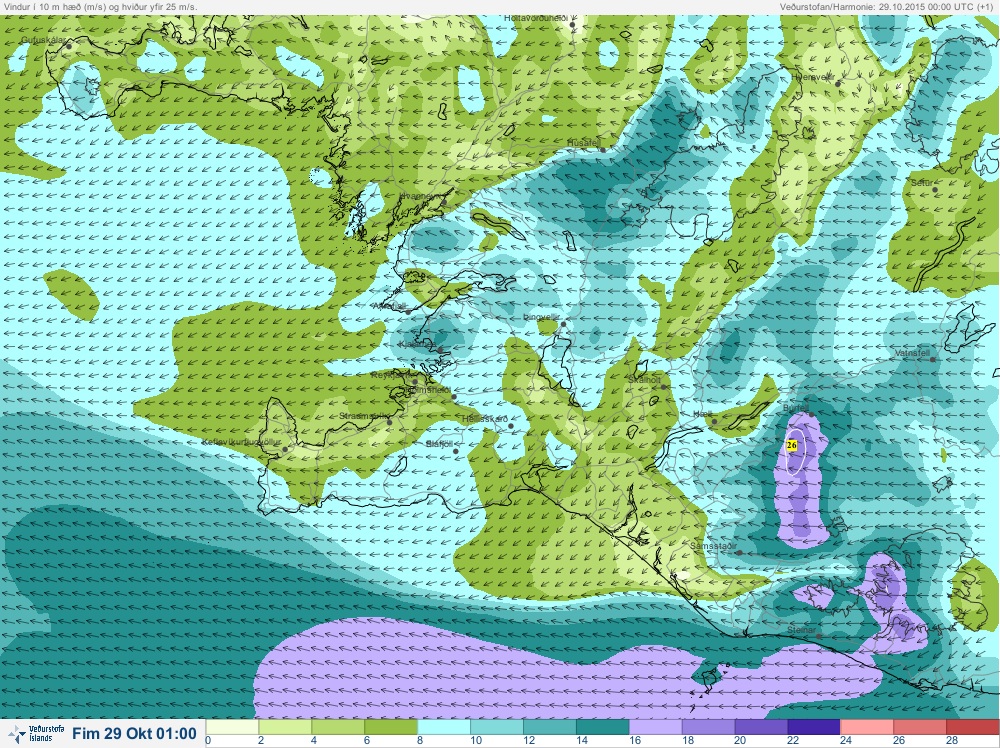Click the yellow 26 gust marker
This screenshot has height=748, width=1000.
pos(792,445)
